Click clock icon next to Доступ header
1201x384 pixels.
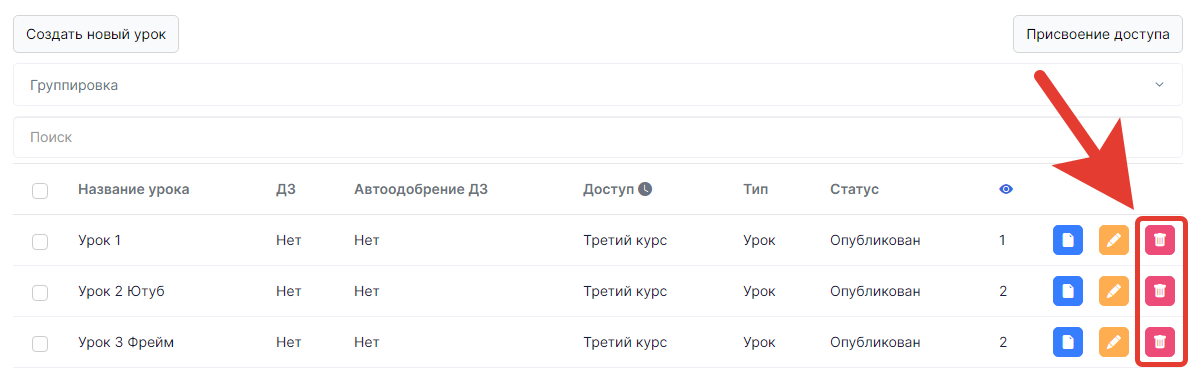point(645,189)
